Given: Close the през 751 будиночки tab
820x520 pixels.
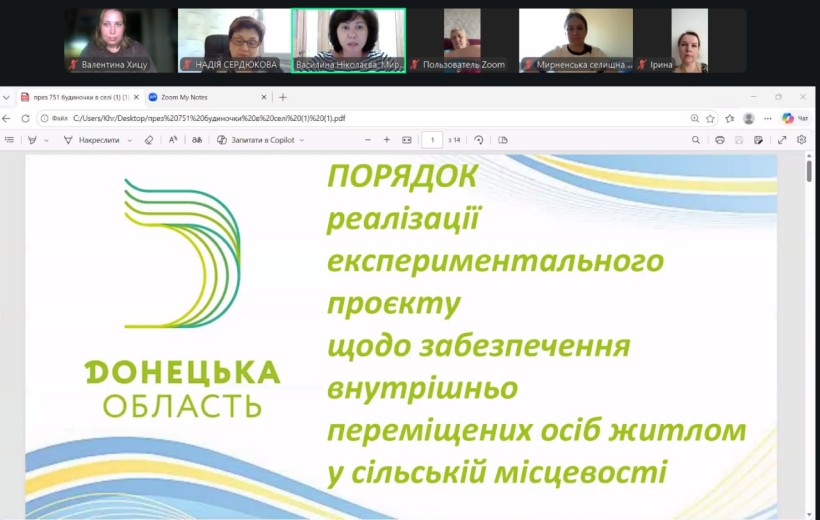Looking at the screenshot, I should click(x=136, y=97).
